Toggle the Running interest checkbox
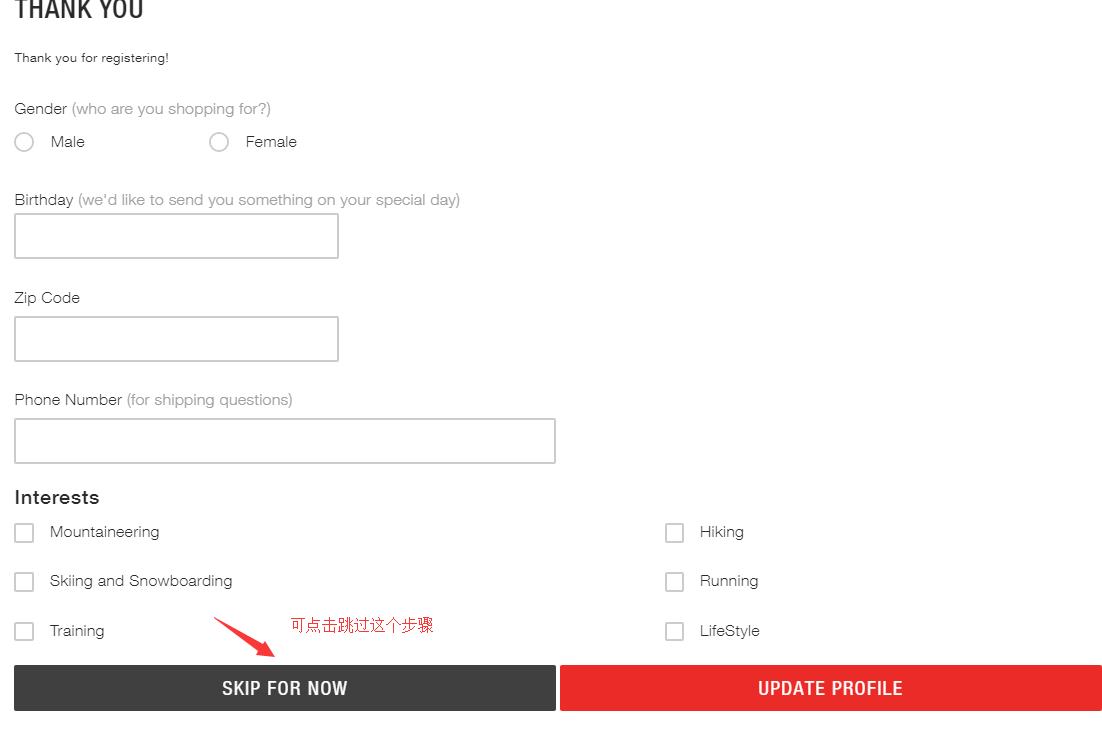 pos(674,582)
